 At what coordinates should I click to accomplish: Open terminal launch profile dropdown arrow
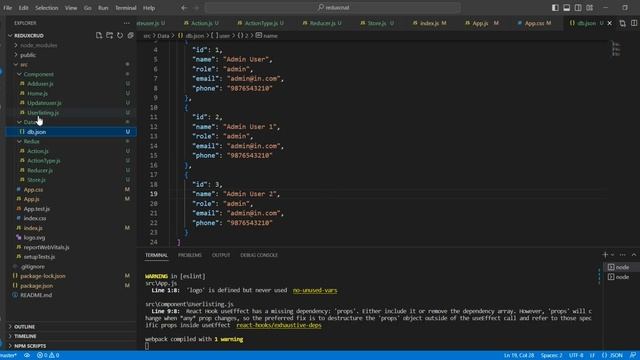coord(612,255)
